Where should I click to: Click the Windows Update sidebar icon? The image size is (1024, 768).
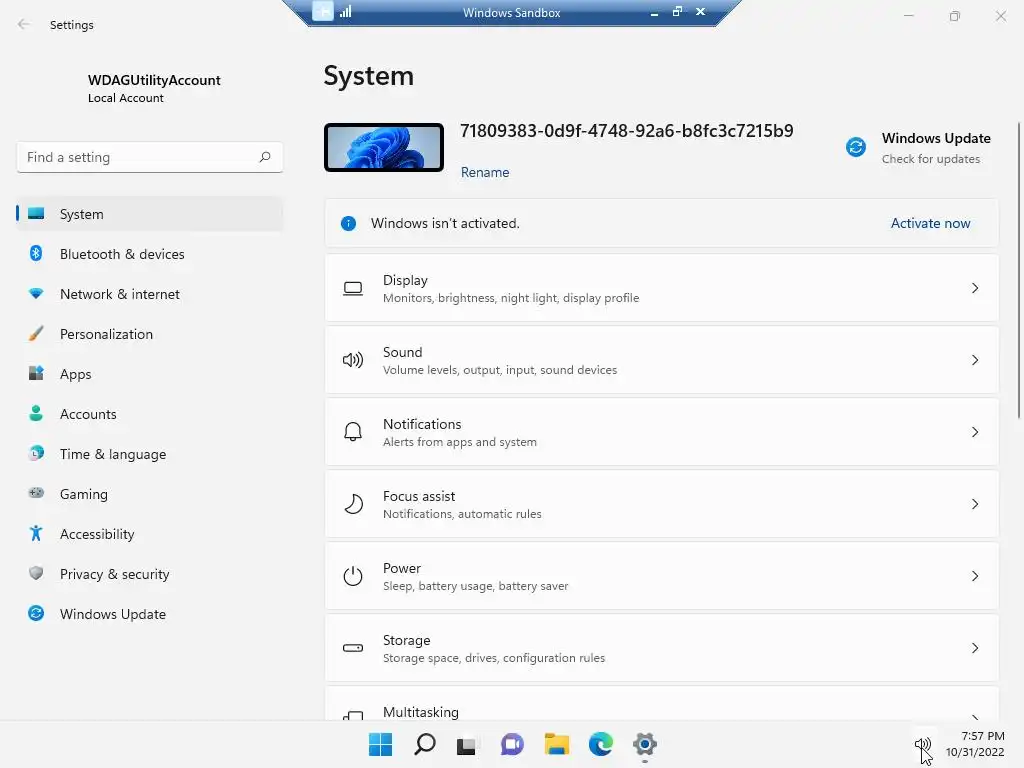tap(36, 613)
